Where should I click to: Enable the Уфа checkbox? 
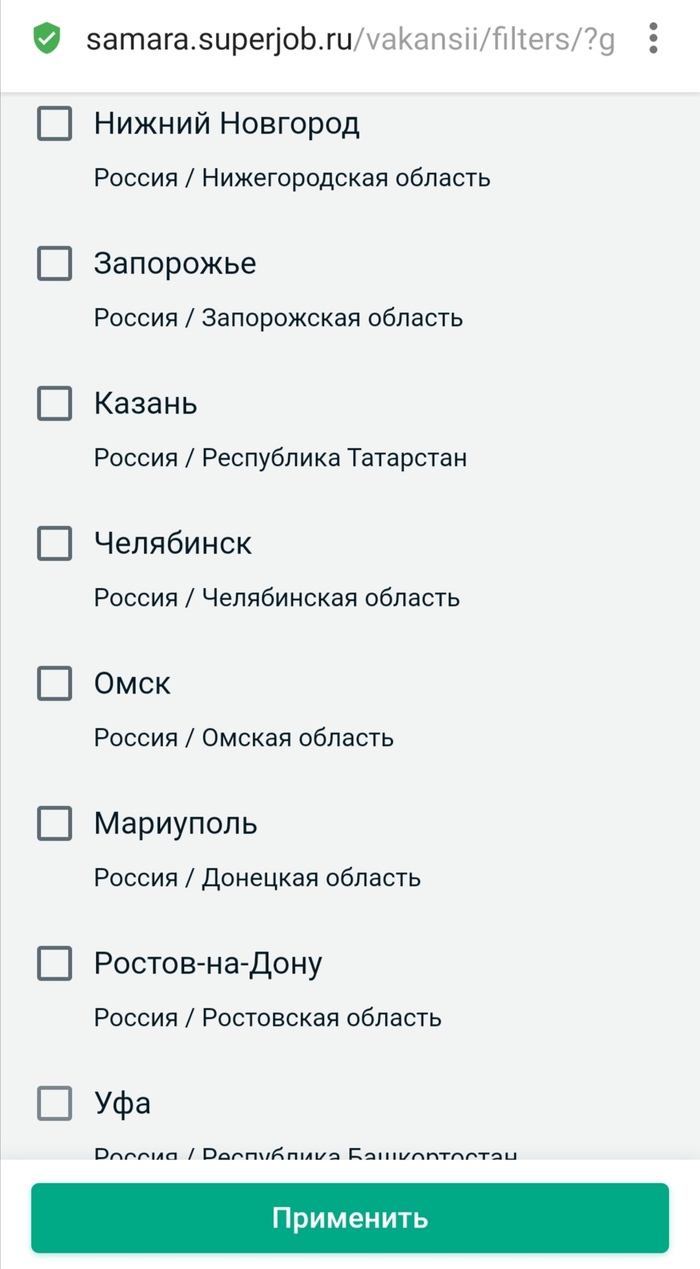54,1104
